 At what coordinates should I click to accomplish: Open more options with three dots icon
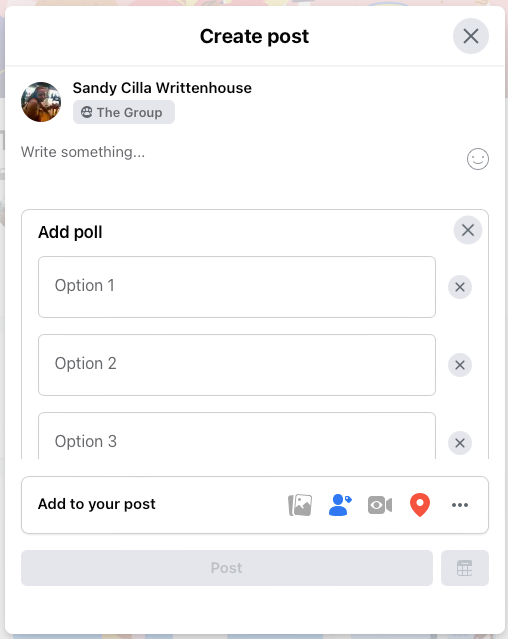(460, 505)
